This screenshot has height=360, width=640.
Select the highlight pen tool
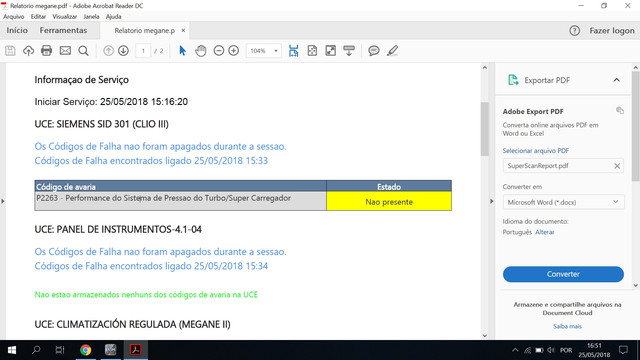tap(392, 51)
